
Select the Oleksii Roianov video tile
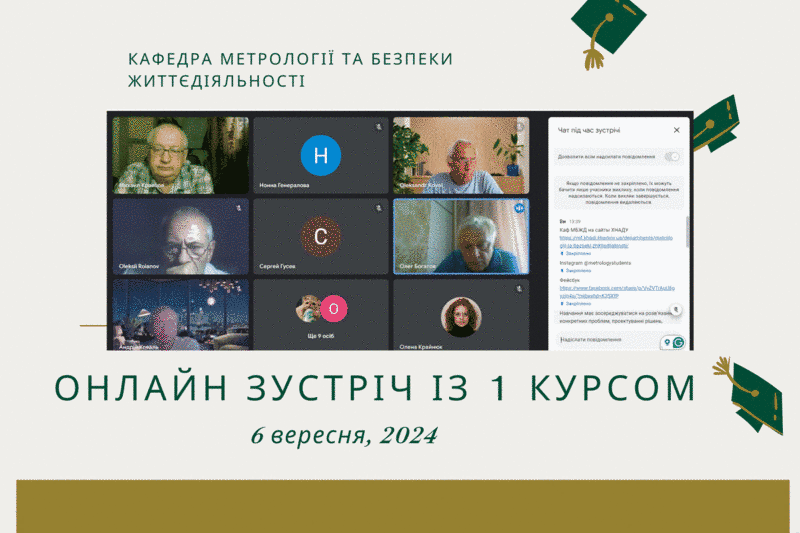click(x=181, y=236)
